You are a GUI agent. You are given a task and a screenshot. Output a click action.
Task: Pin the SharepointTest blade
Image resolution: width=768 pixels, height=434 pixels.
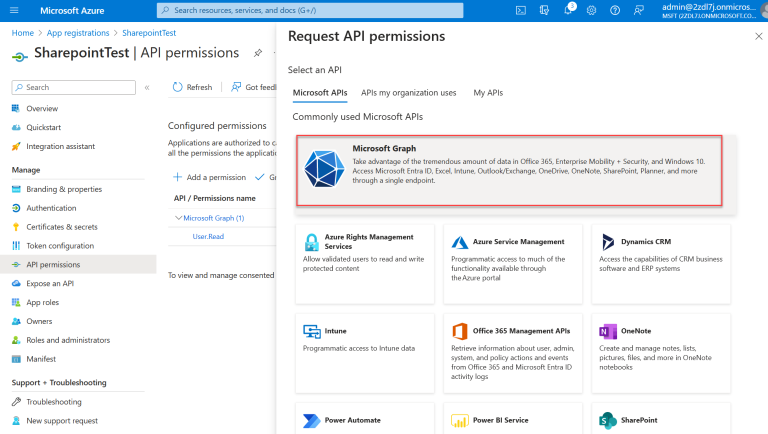point(258,53)
